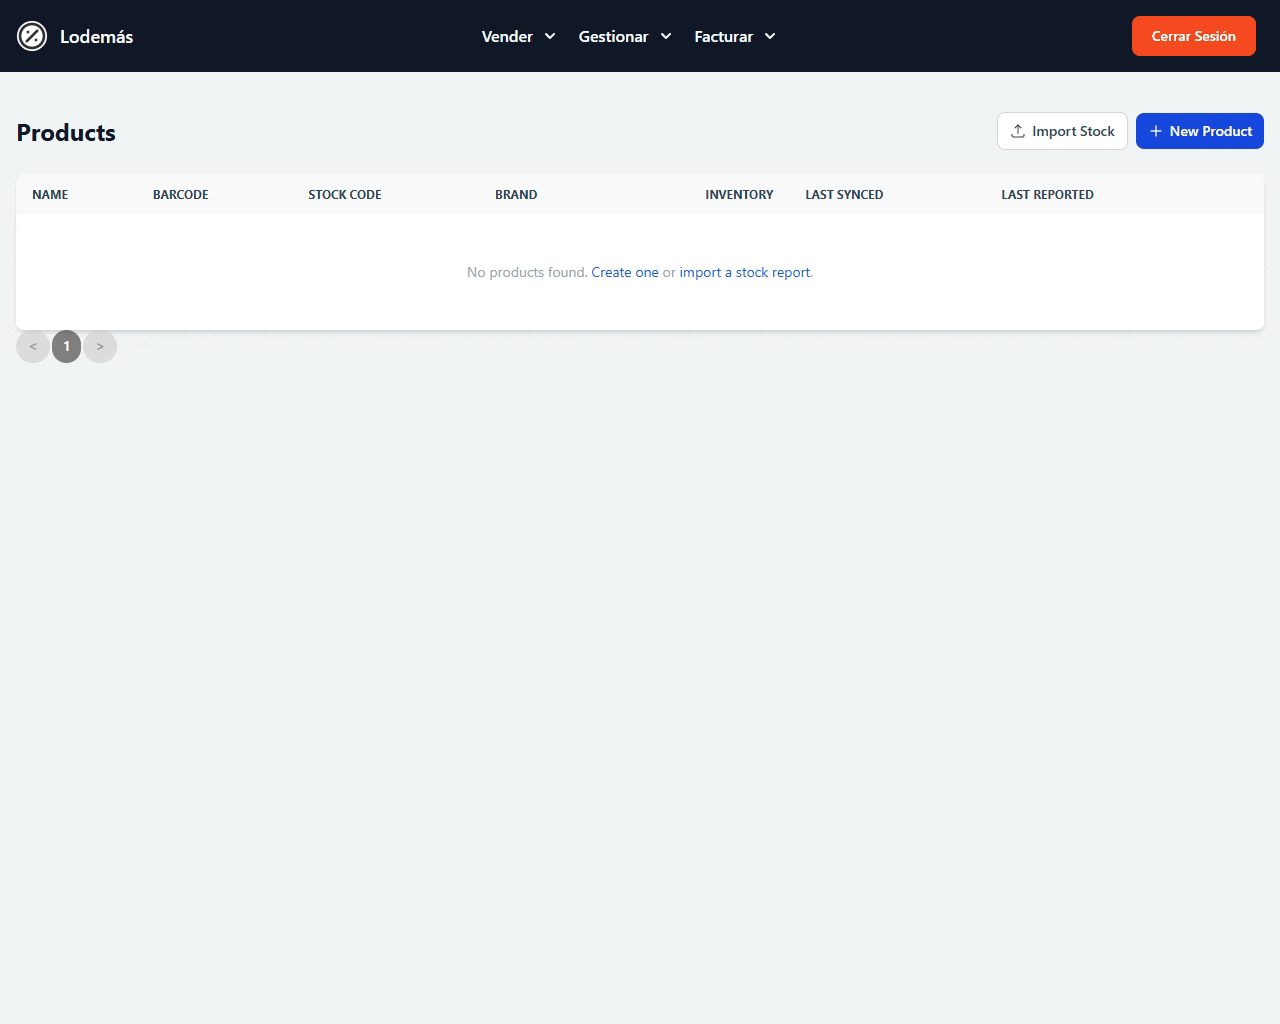
Task: Go to next page with right arrow
Action: (x=100, y=347)
